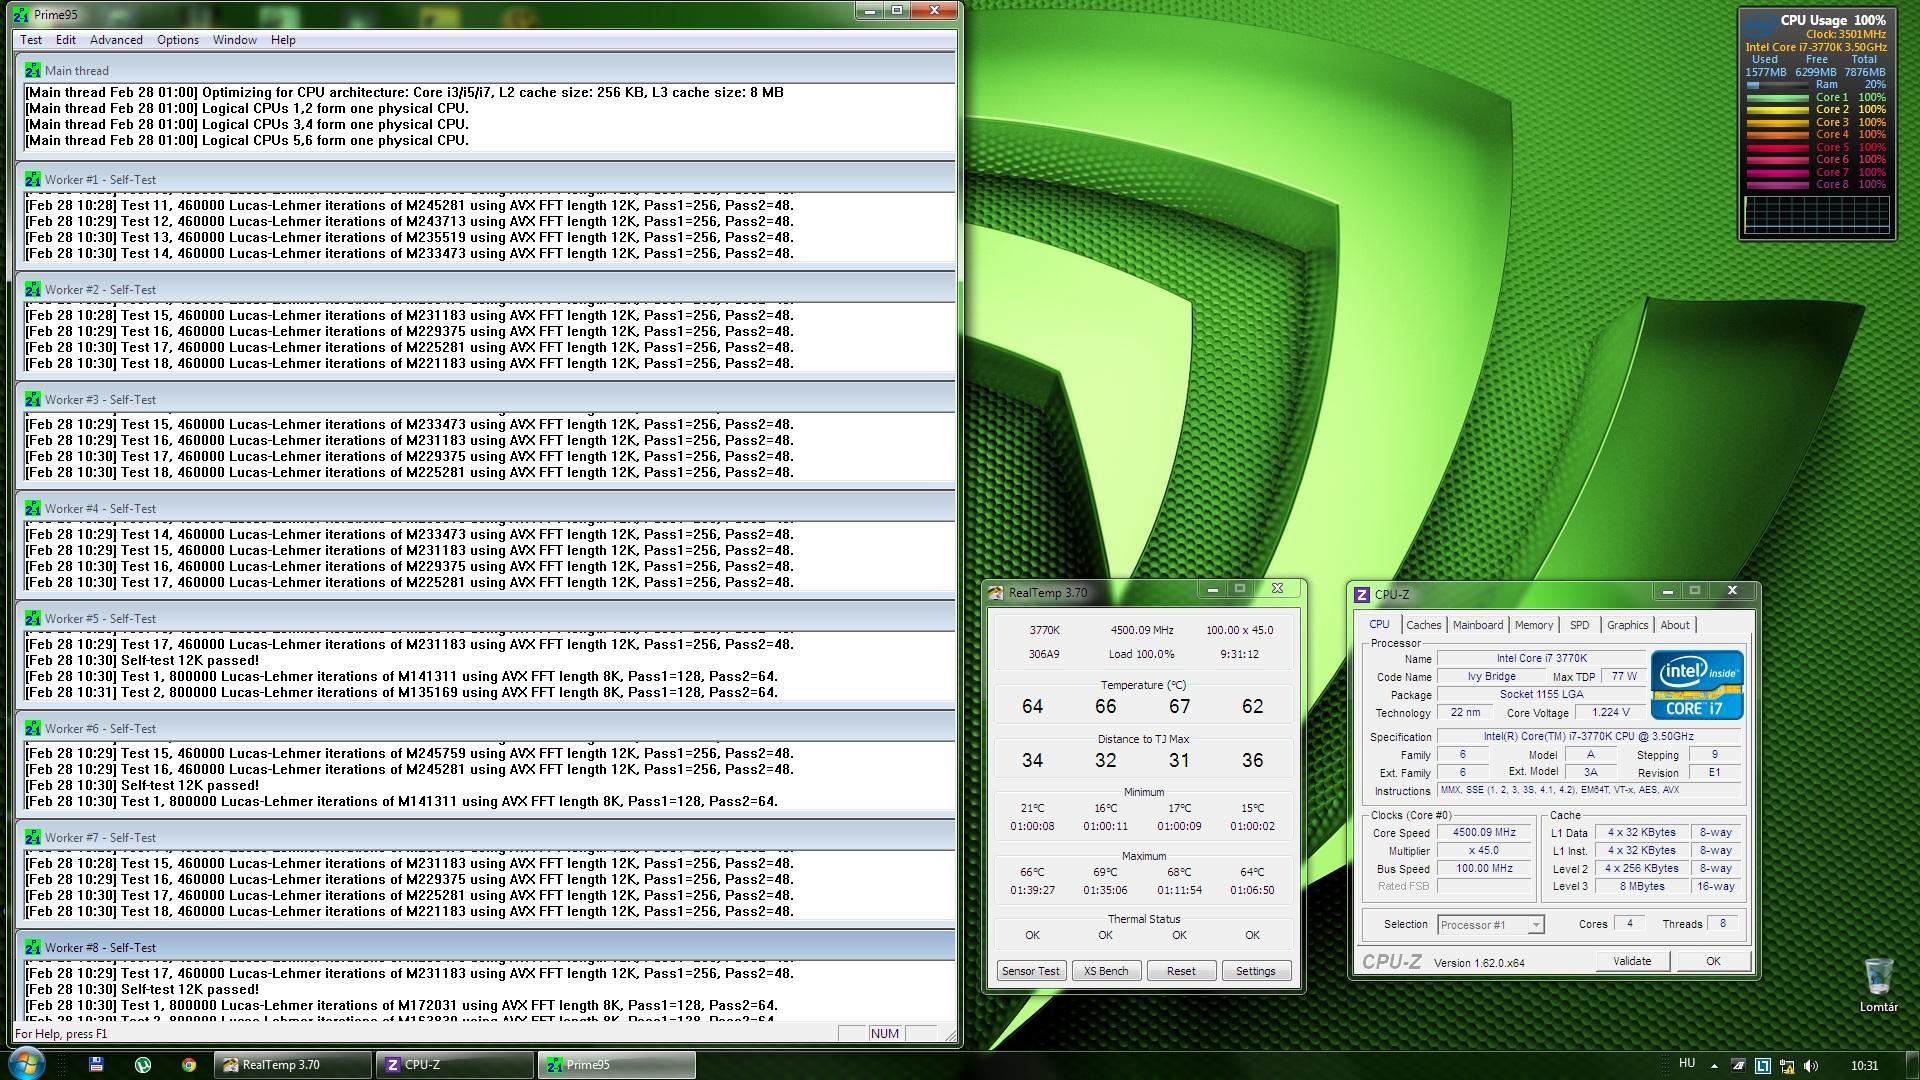Click the Worker #1 Self-Test title icon
The image size is (1920, 1080).
(33, 179)
